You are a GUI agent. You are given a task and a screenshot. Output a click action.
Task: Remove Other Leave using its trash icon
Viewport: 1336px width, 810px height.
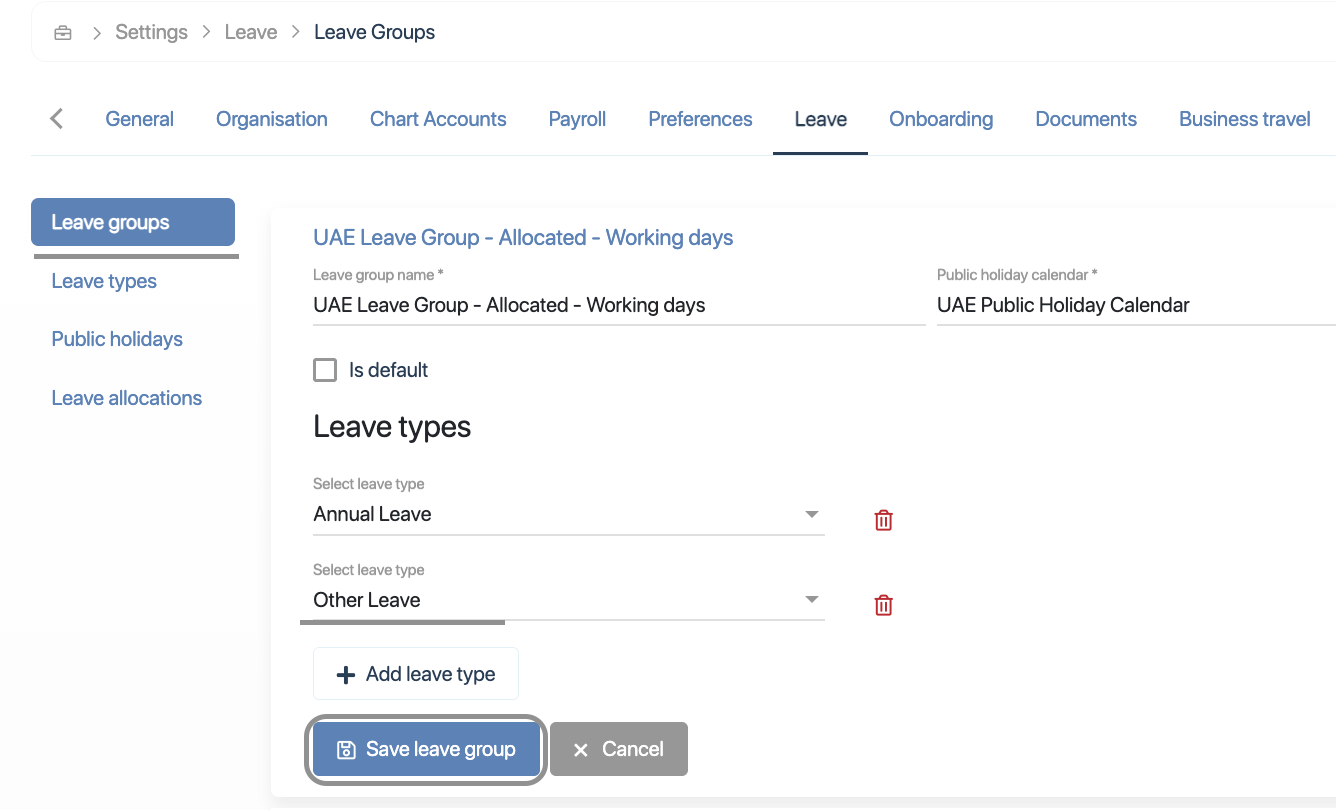click(x=883, y=605)
